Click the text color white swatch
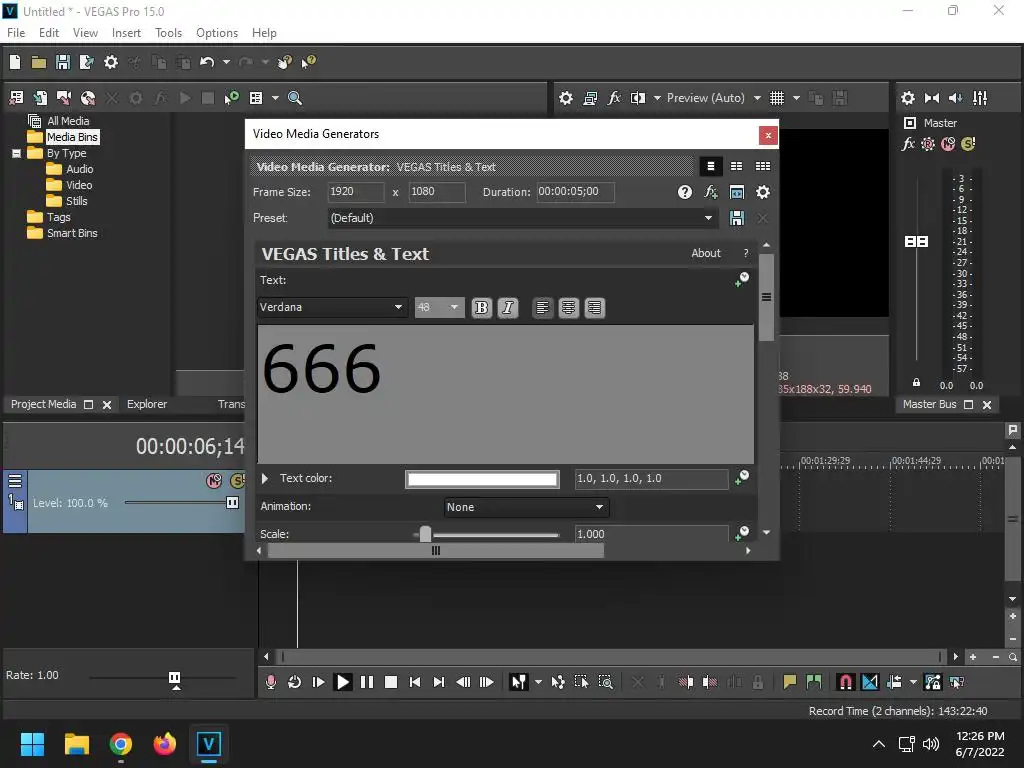This screenshot has height=768, width=1024. tap(482, 479)
